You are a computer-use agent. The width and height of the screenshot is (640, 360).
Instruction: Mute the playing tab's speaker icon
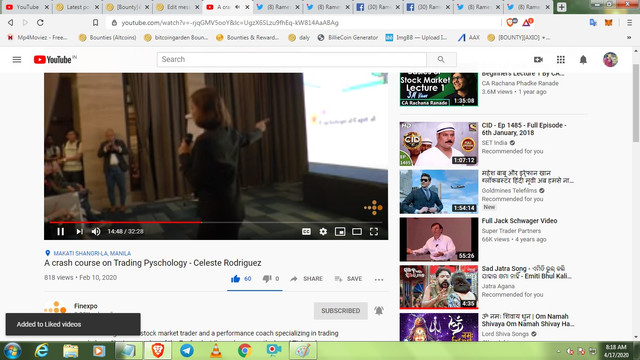(x=238, y=7)
